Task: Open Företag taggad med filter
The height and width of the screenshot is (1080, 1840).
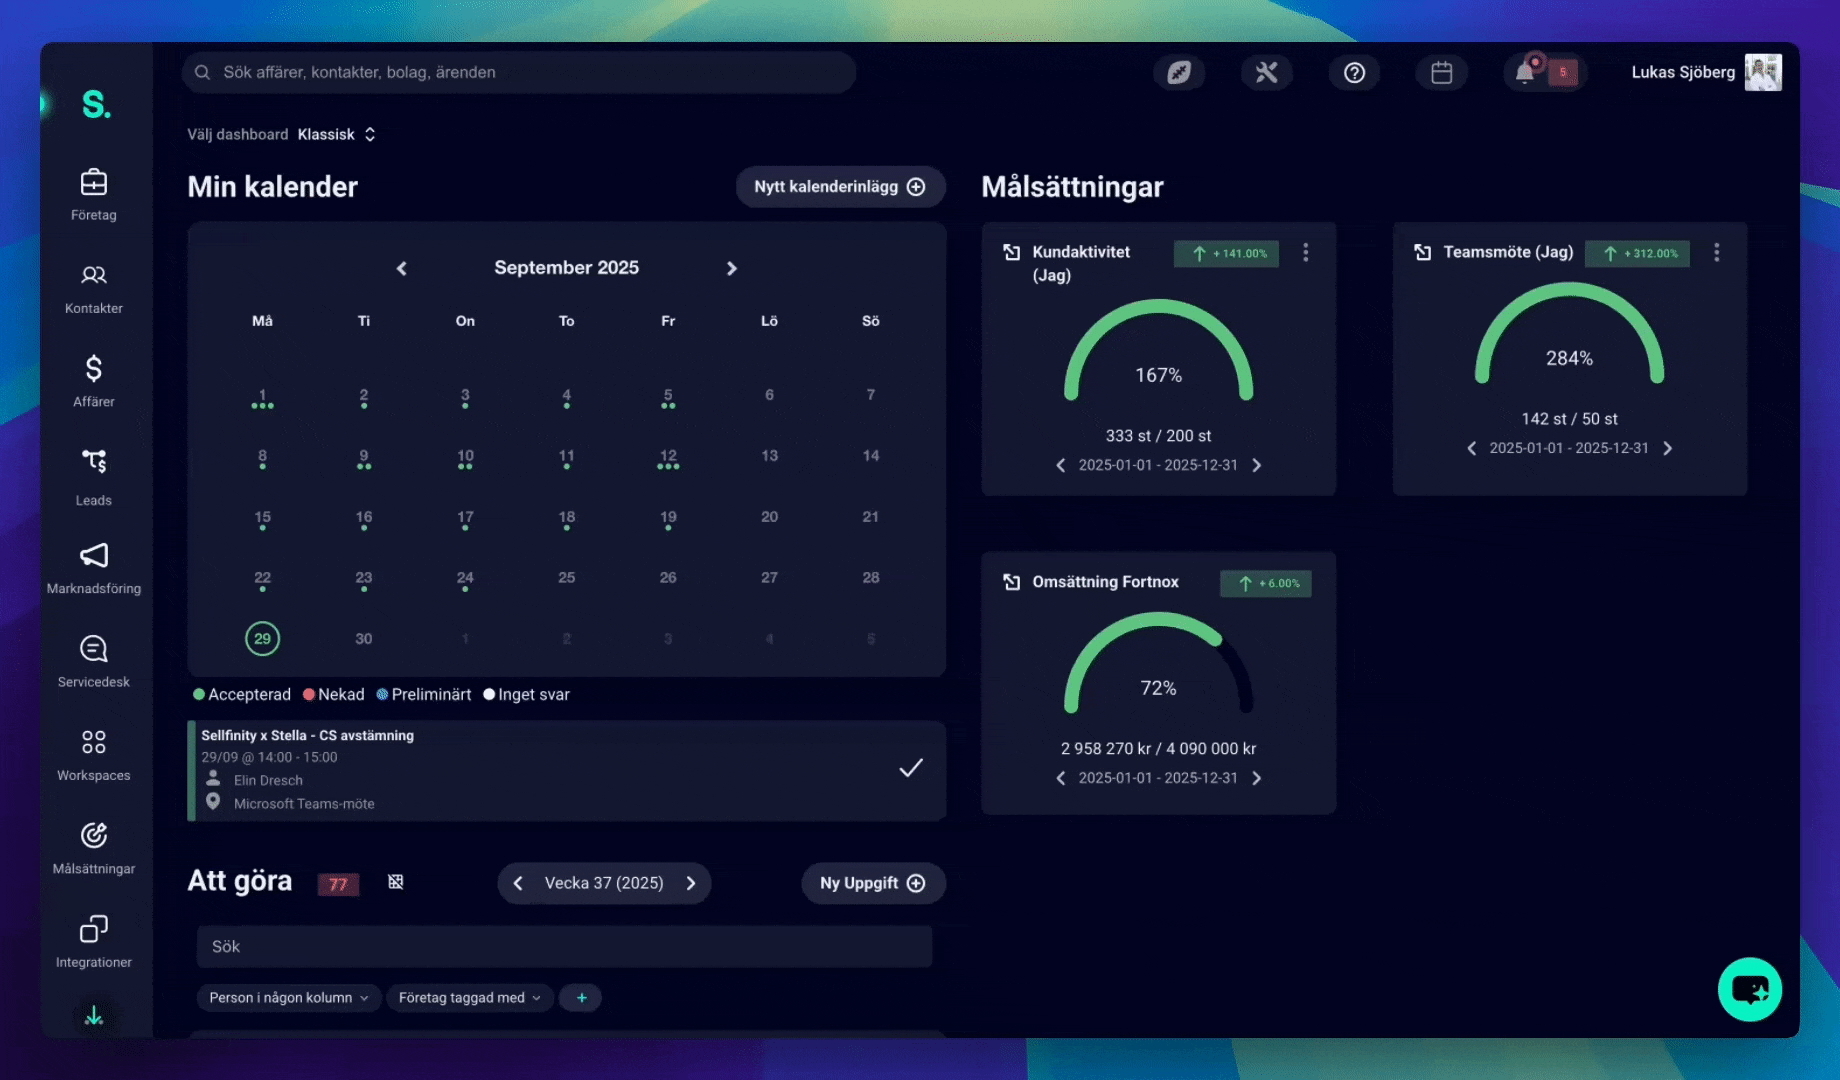Action: pyautogui.click(x=470, y=997)
